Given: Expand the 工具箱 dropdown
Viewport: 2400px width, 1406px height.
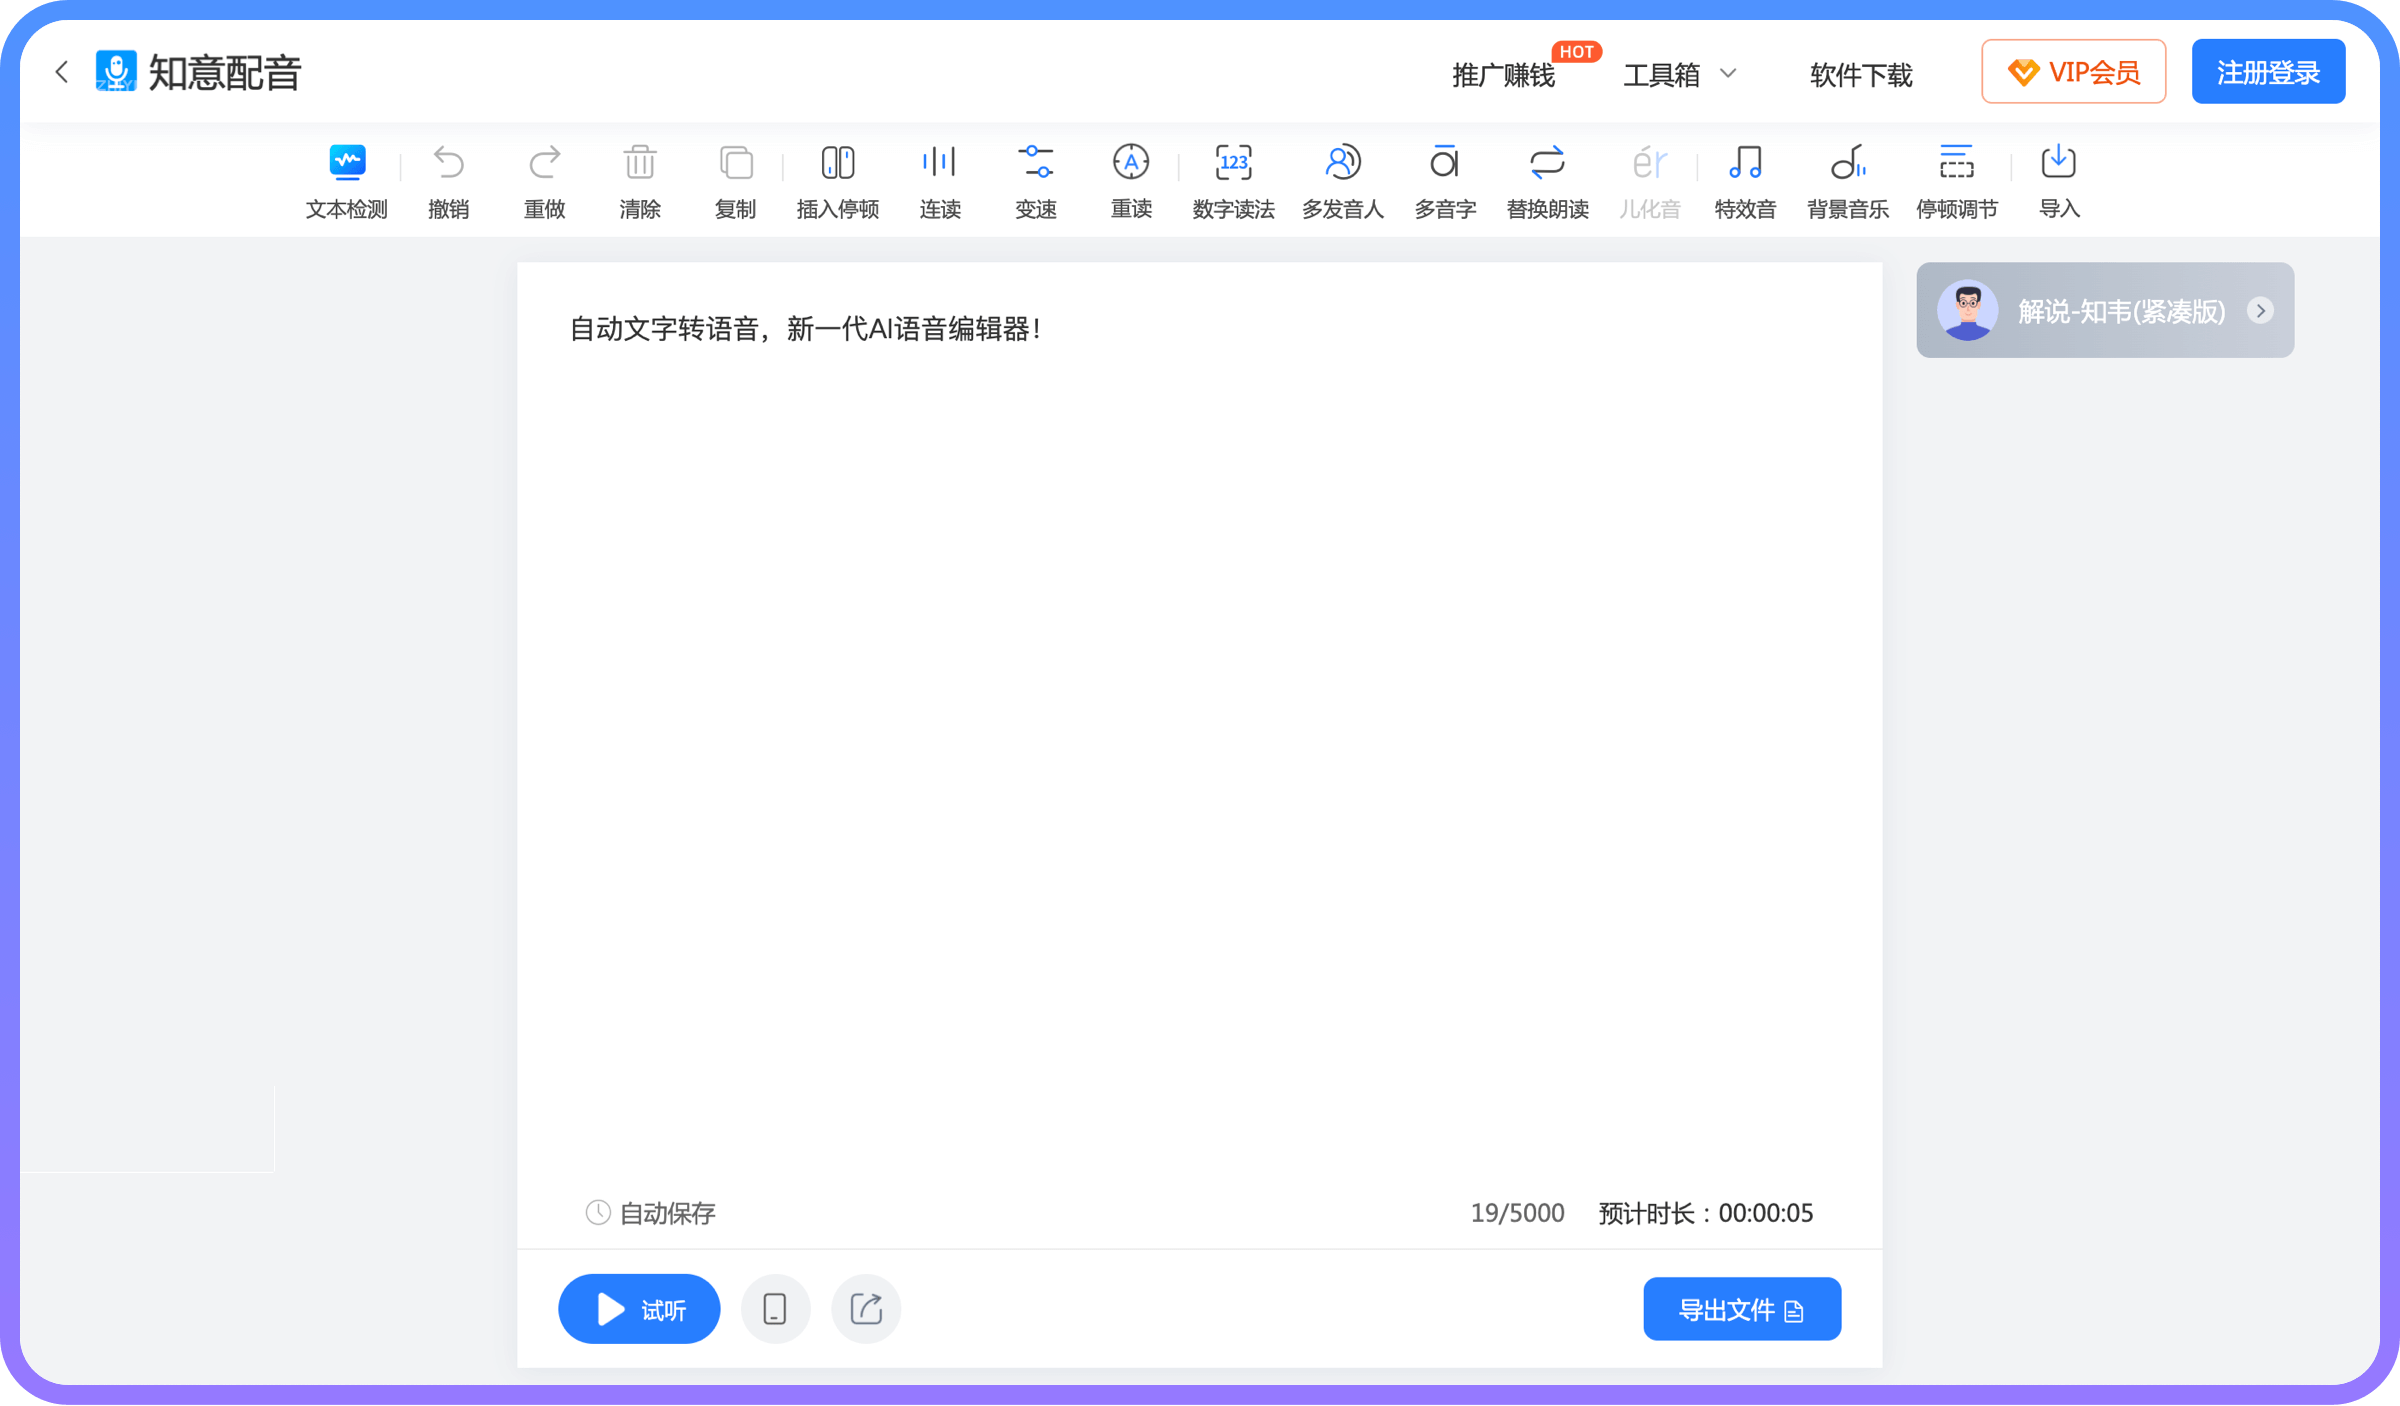Looking at the screenshot, I should (1681, 73).
